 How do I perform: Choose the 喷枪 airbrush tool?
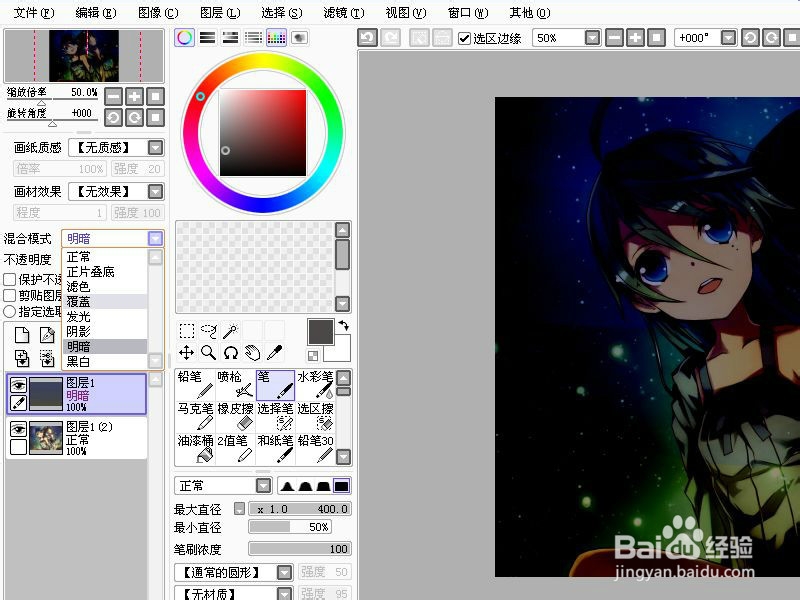[x=235, y=385]
